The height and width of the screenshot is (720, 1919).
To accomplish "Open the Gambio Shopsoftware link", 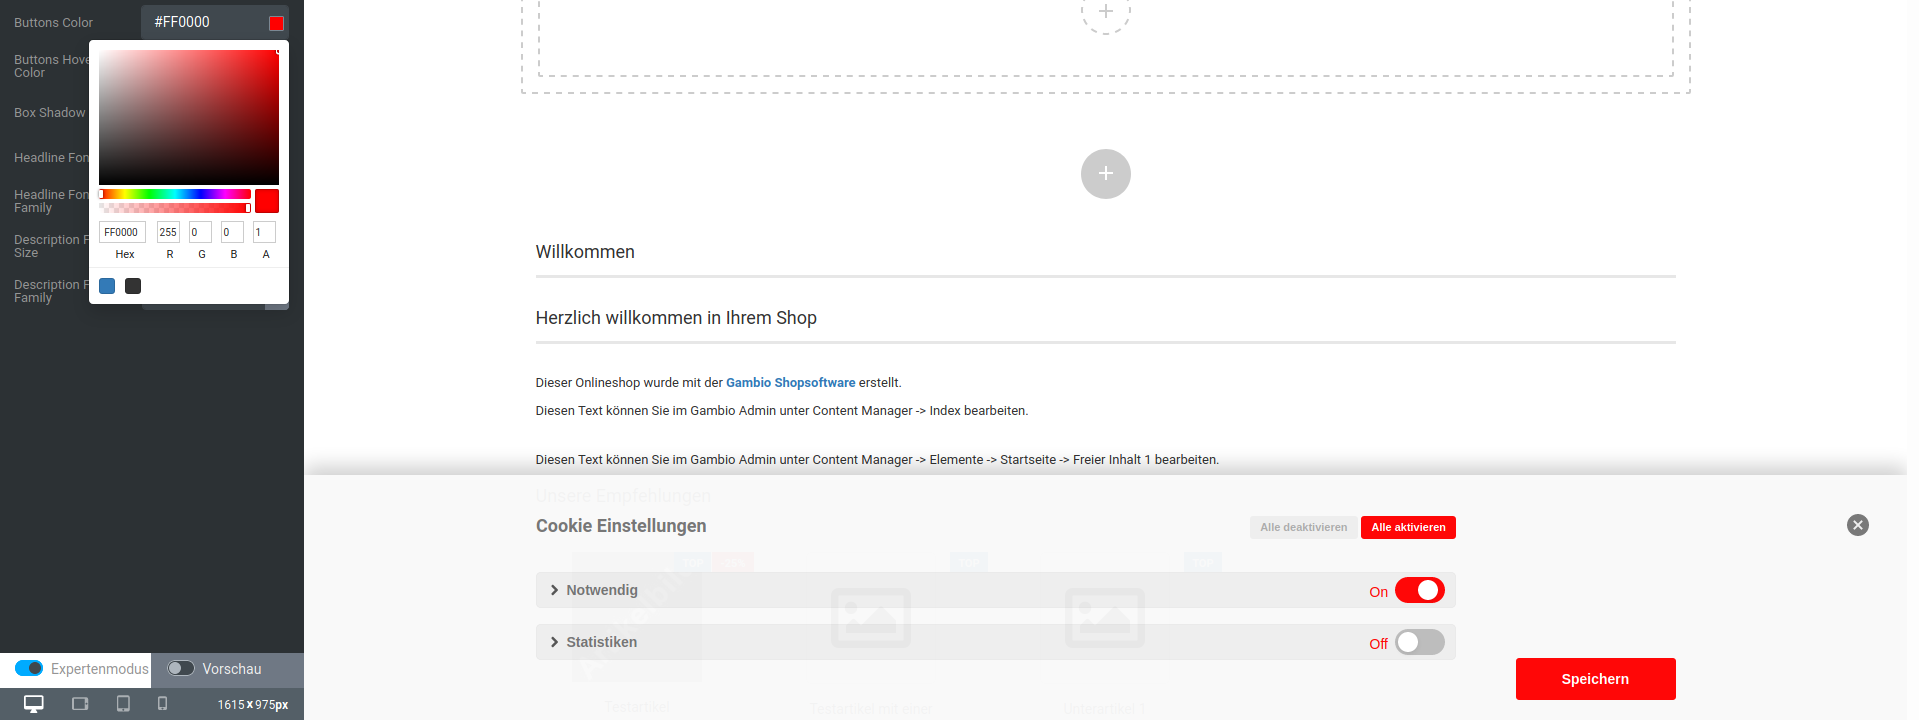I will point(790,383).
